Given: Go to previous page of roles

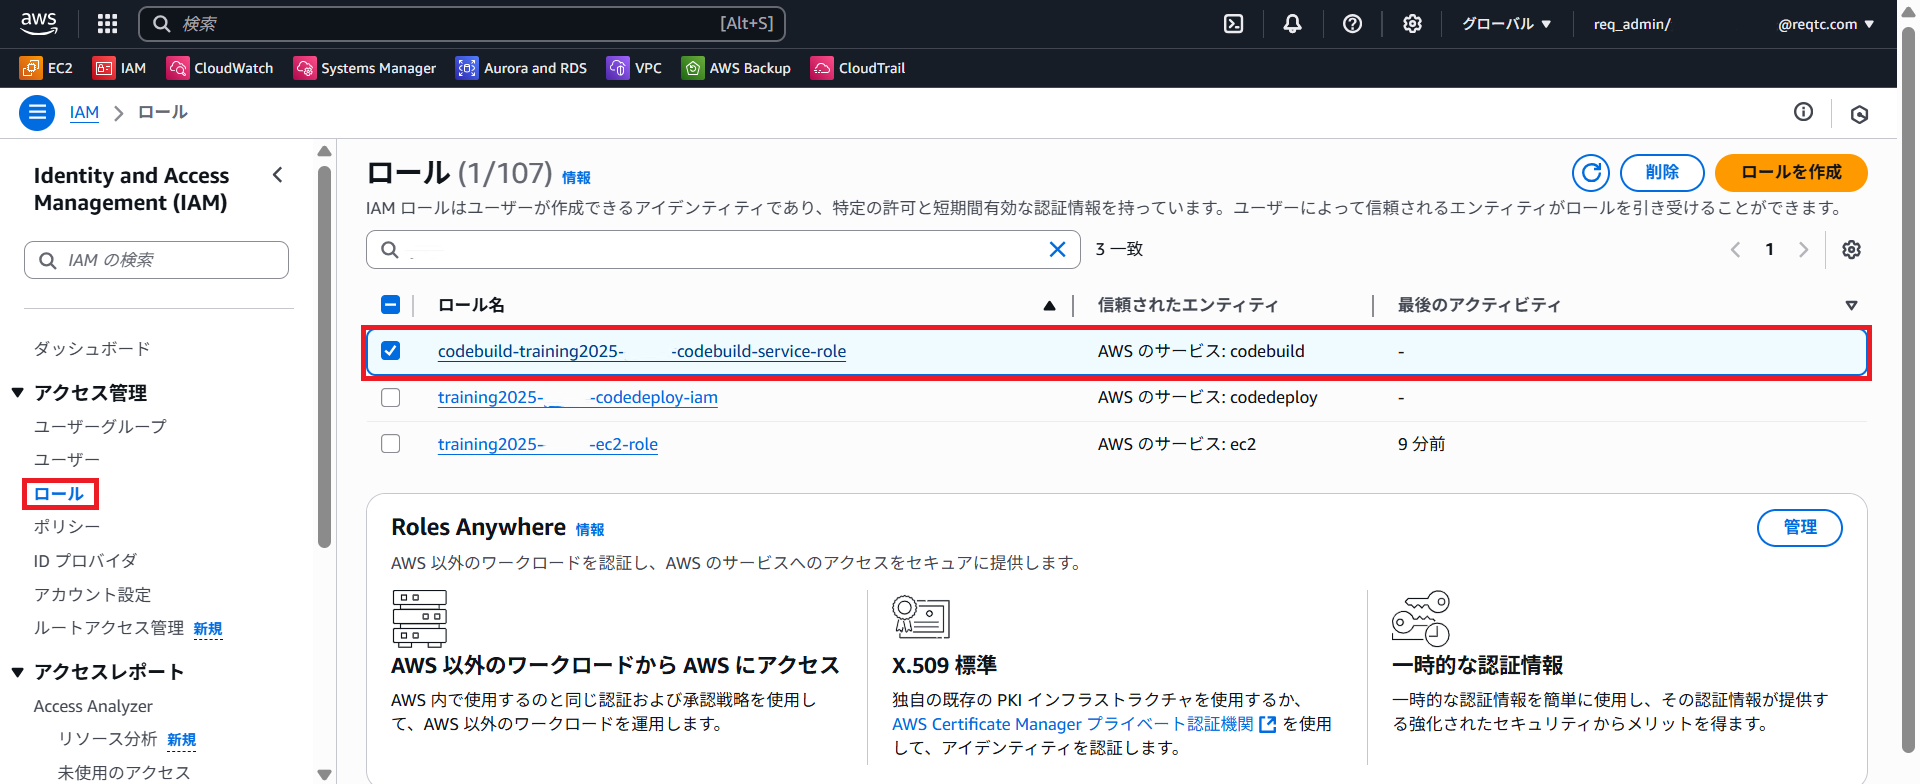Looking at the screenshot, I should click(x=1736, y=249).
